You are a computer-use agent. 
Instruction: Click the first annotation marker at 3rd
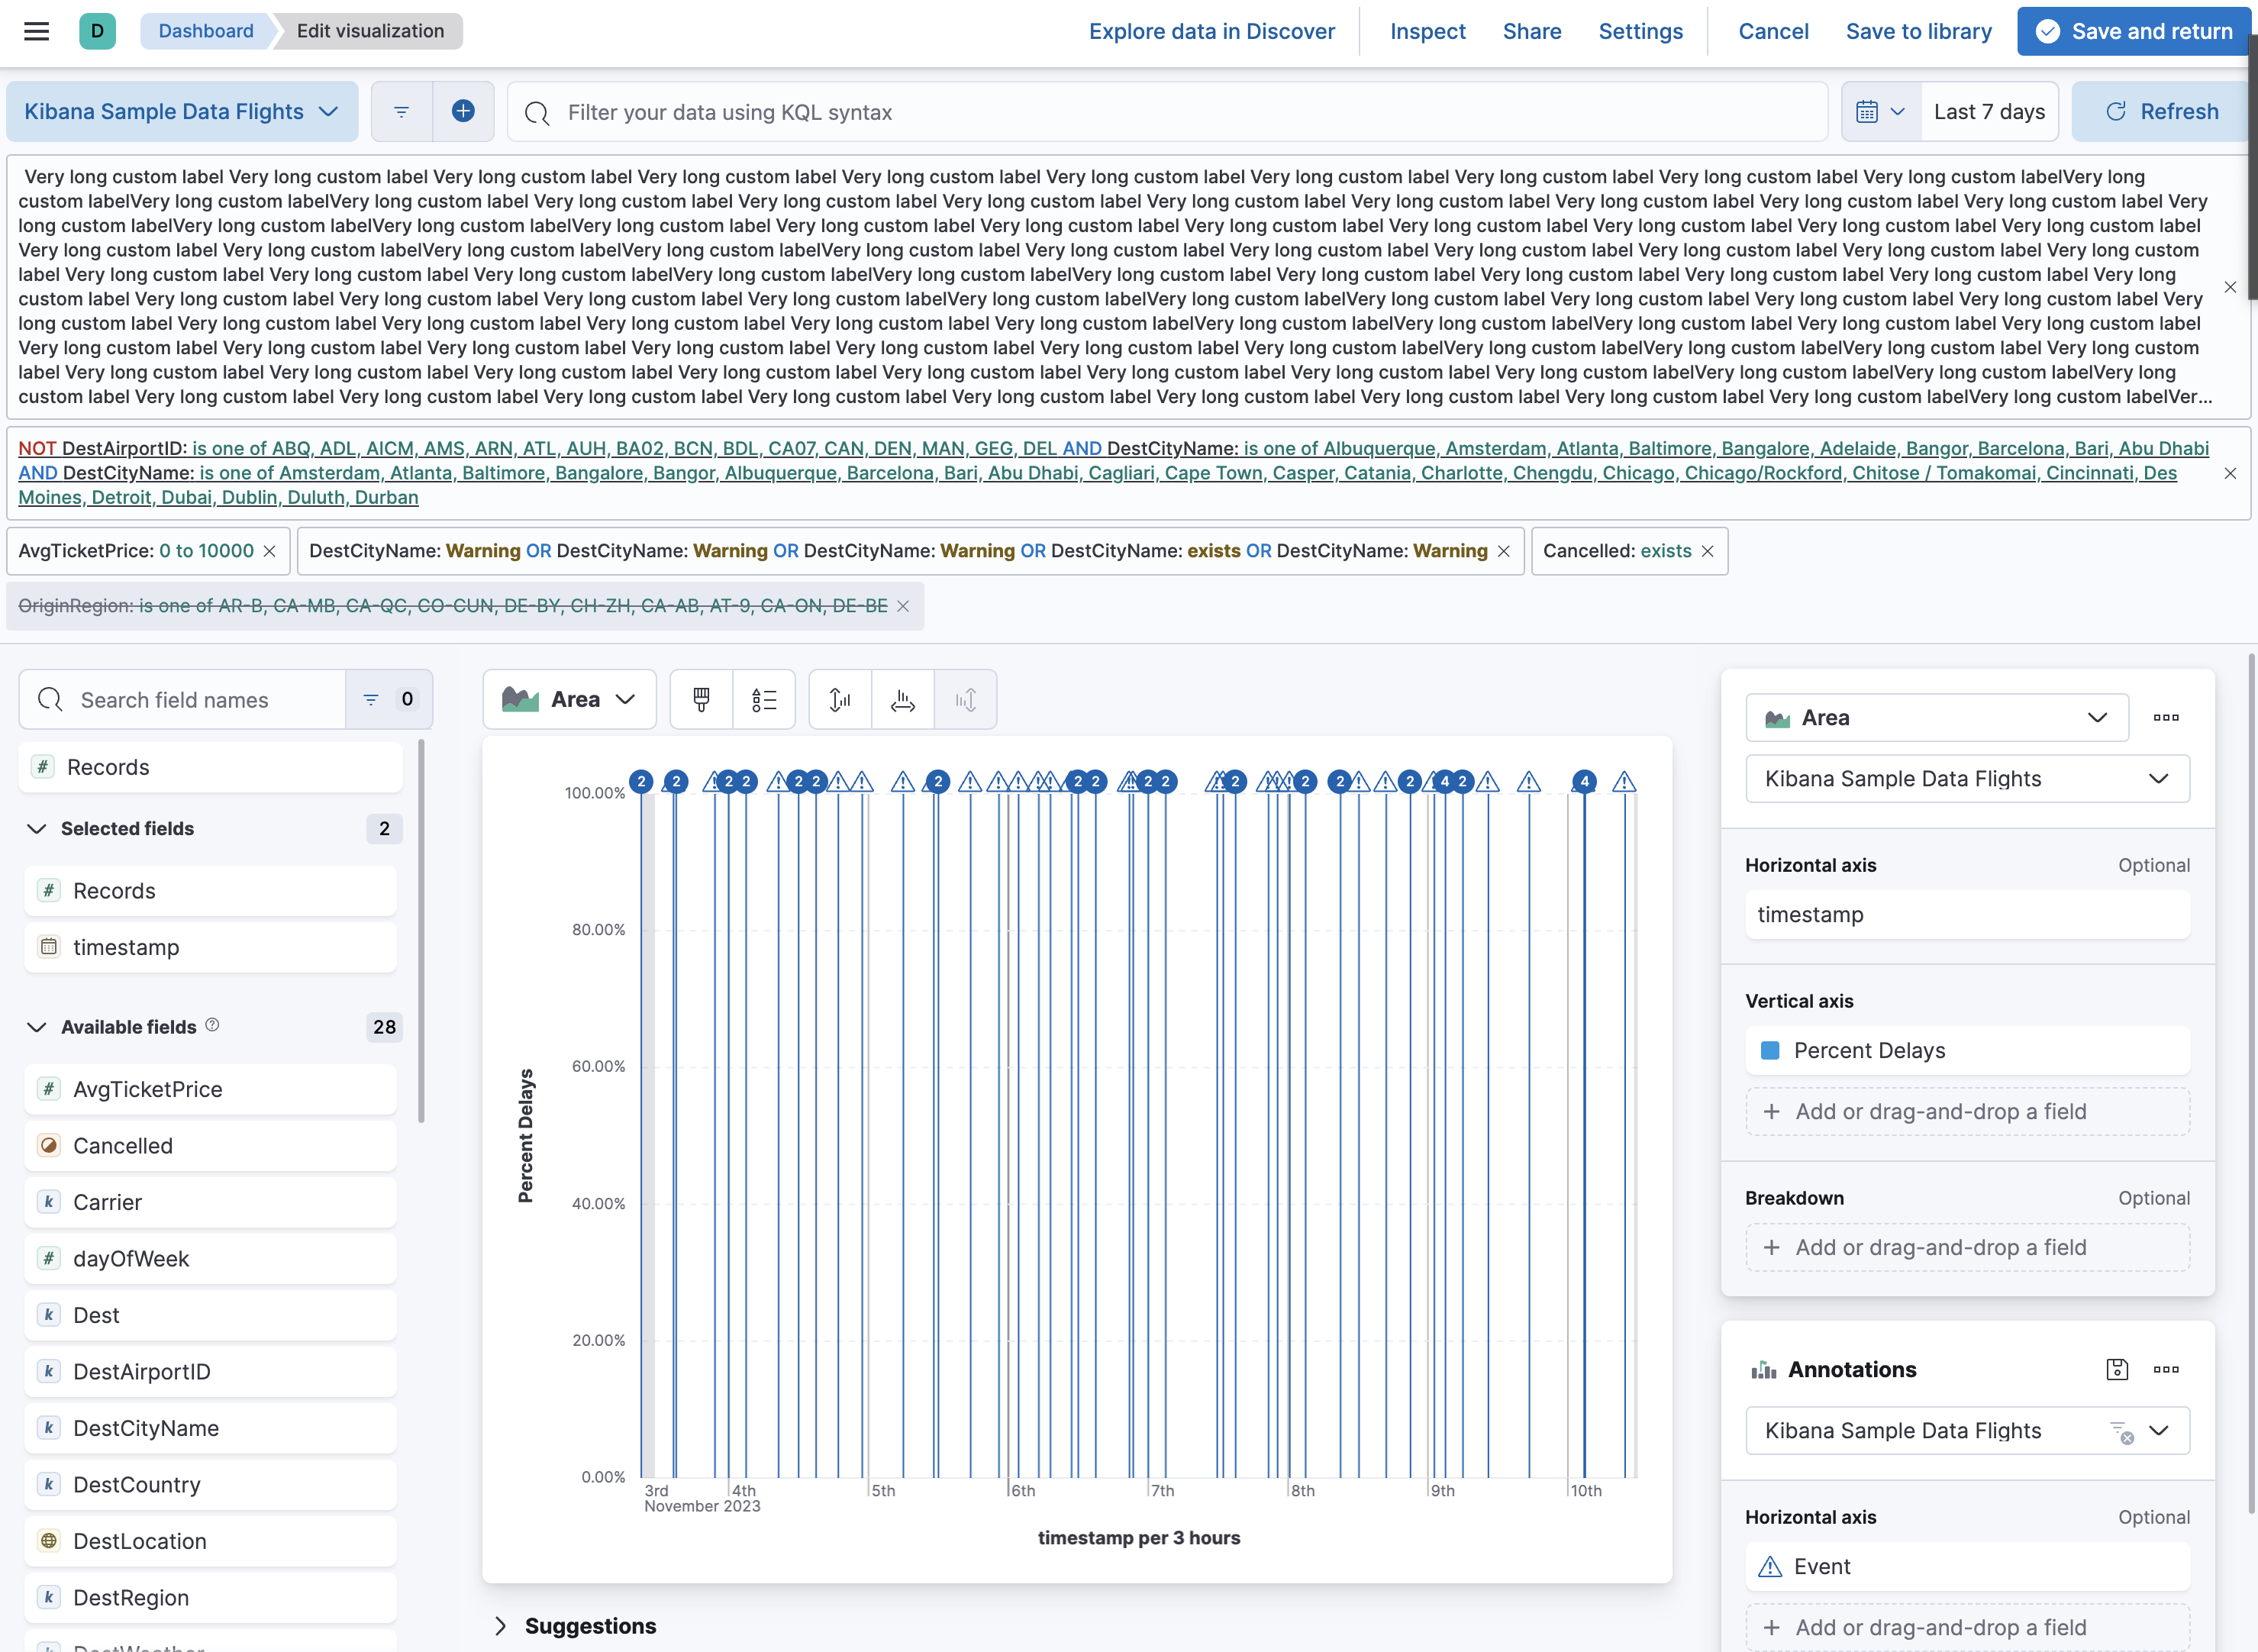(x=642, y=781)
